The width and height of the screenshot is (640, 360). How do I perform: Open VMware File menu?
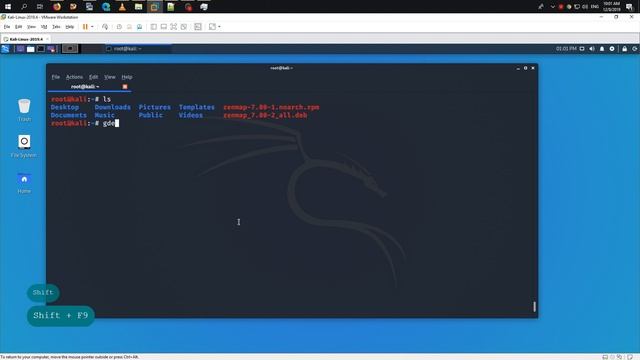coord(7,27)
